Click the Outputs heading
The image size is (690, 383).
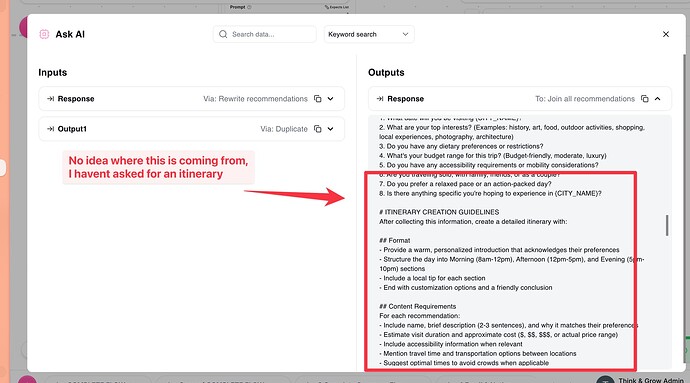click(386, 73)
